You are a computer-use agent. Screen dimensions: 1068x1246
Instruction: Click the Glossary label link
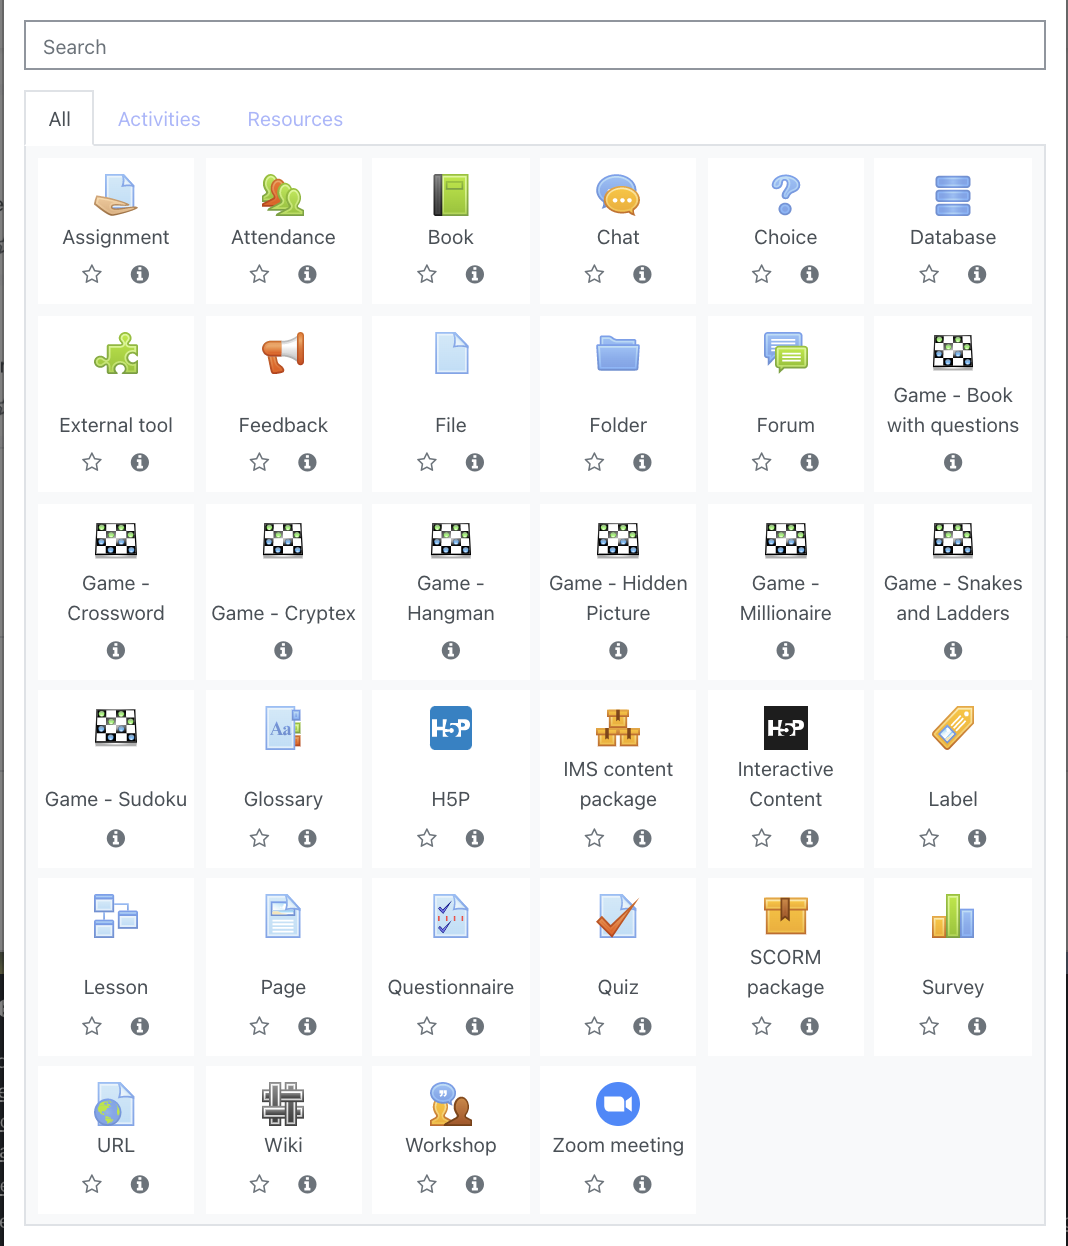click(283, 799)
